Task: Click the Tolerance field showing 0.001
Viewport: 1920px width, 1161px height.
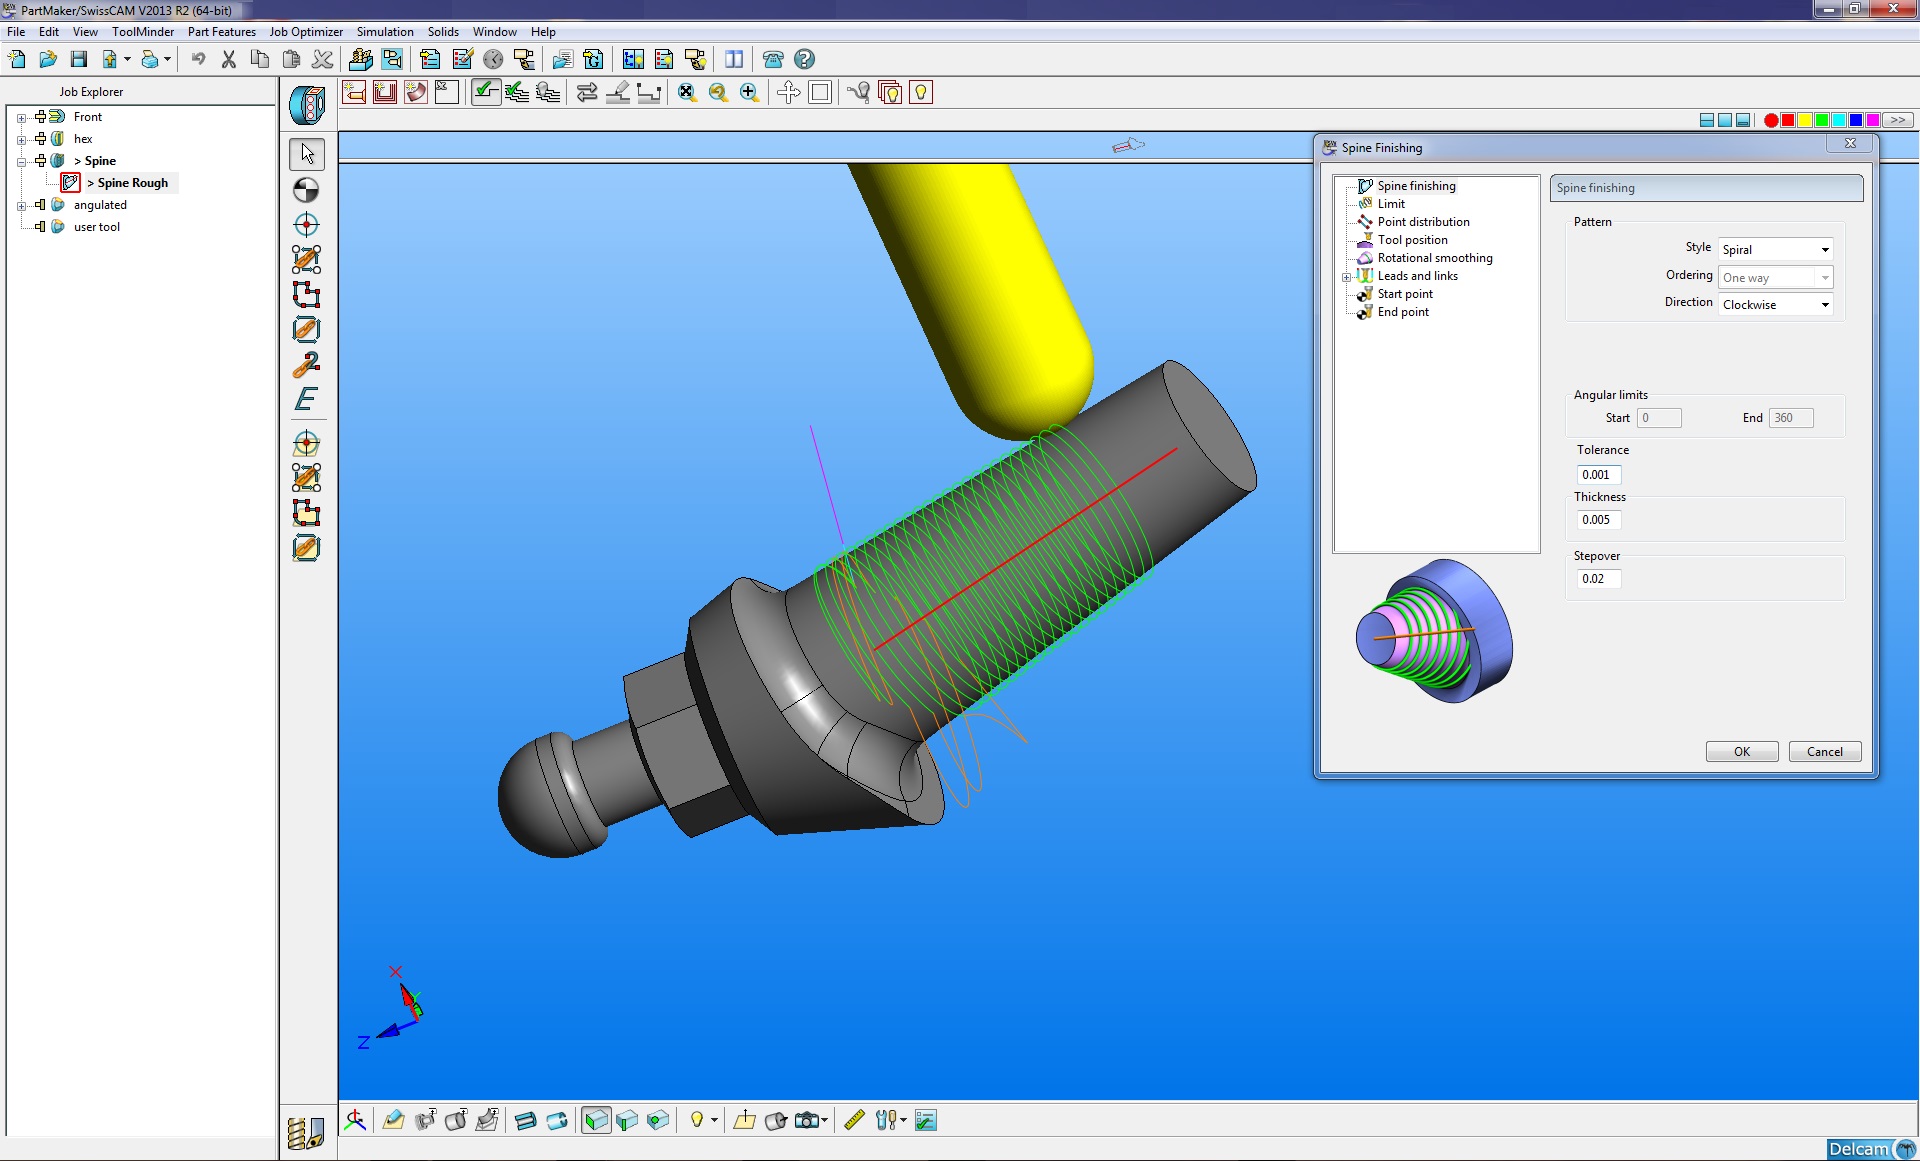Action: (x=1599, y=475)
